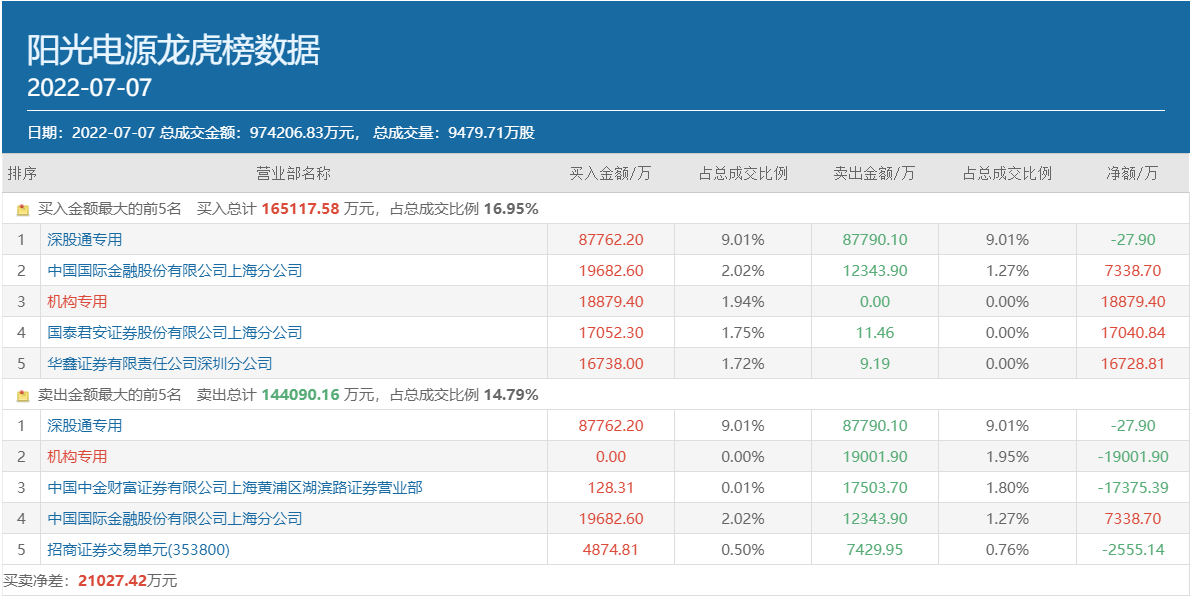The width and height of the screenshot is (1190, 597).
Task: Select 机构专用 link in the sell top-5 list
Action: pos(77,457)
